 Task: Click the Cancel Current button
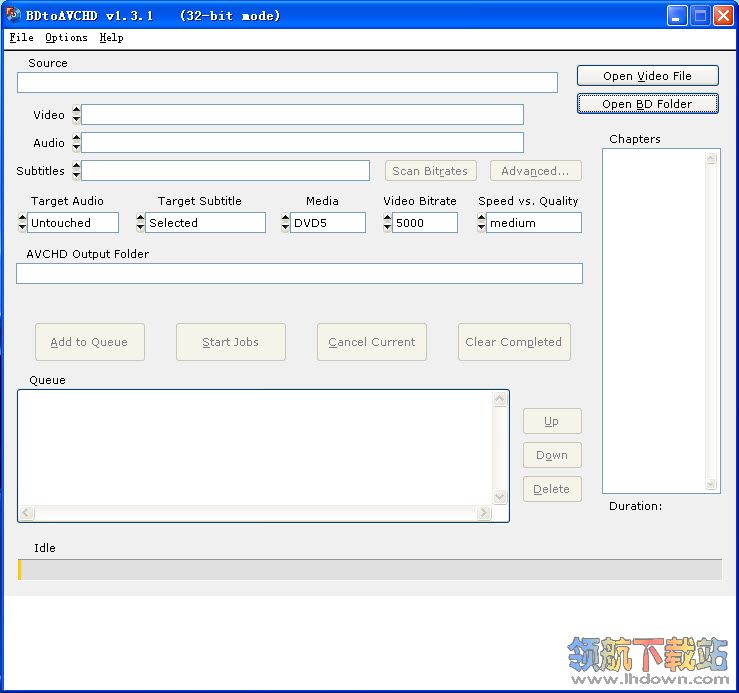tap(372, 342)
